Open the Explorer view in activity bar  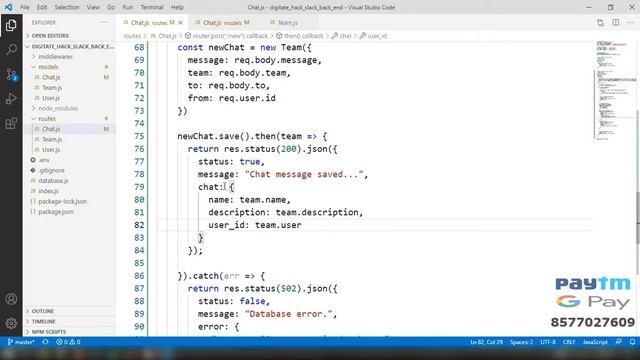11,25
